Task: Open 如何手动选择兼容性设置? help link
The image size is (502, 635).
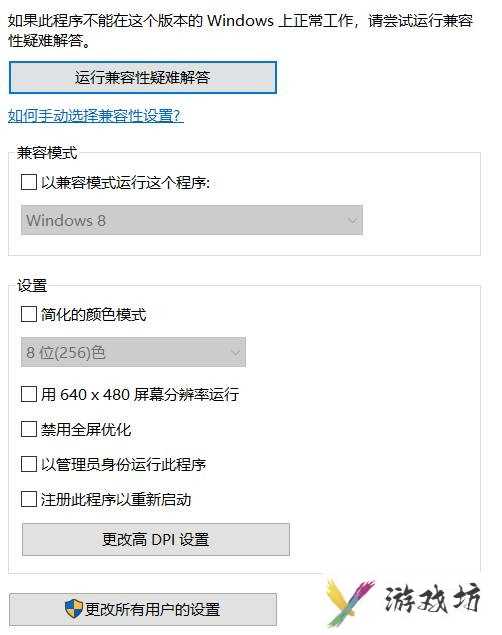Action: pos(96,116)
